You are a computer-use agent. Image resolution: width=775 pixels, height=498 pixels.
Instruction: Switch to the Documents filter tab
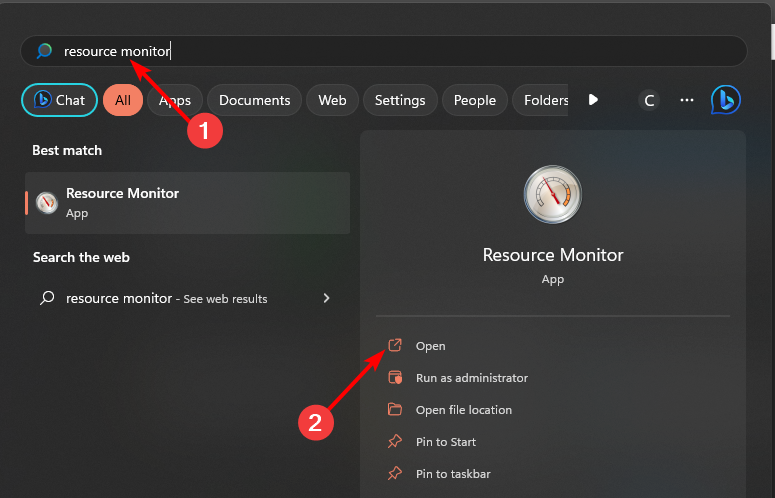pos(255,100)
